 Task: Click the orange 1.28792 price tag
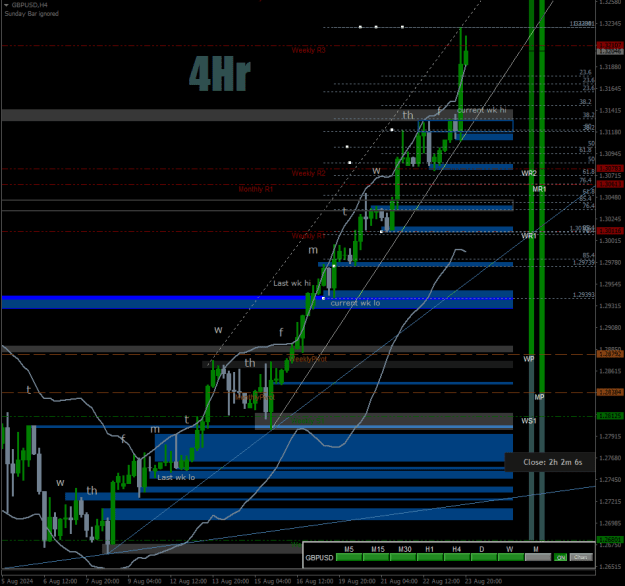pos(610,354)
